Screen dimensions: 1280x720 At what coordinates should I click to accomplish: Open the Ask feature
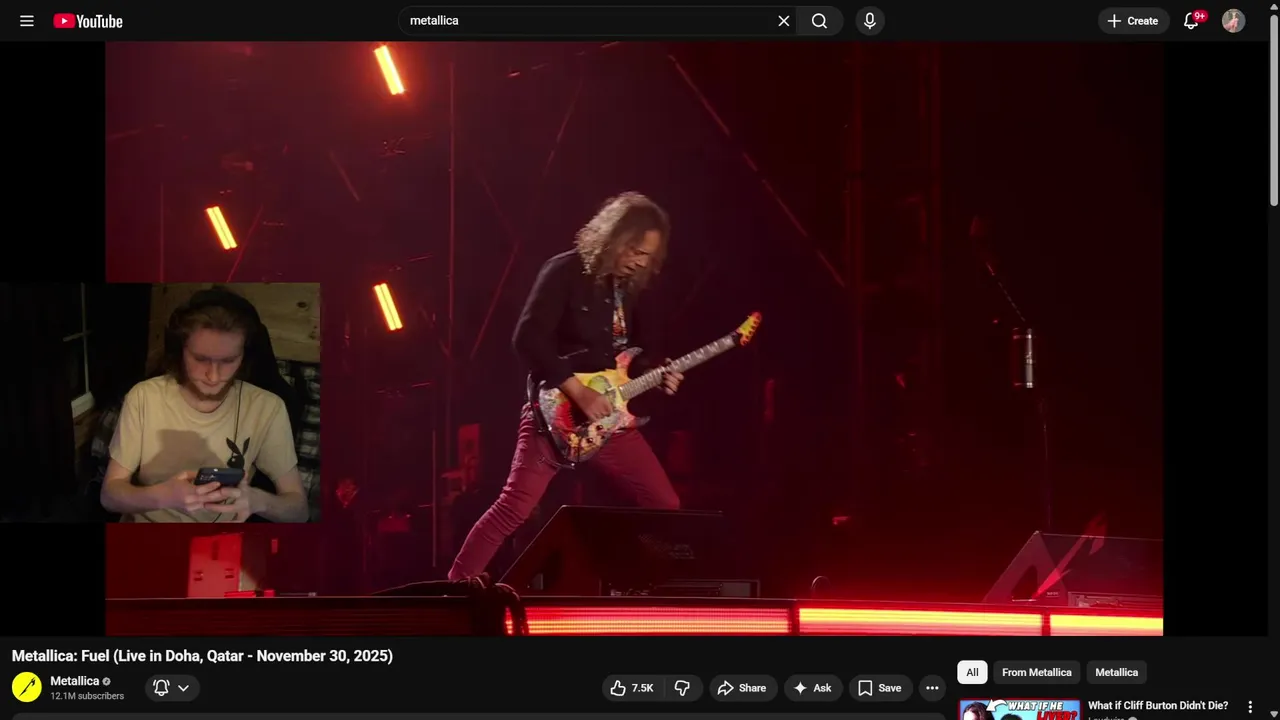point(812,688)
